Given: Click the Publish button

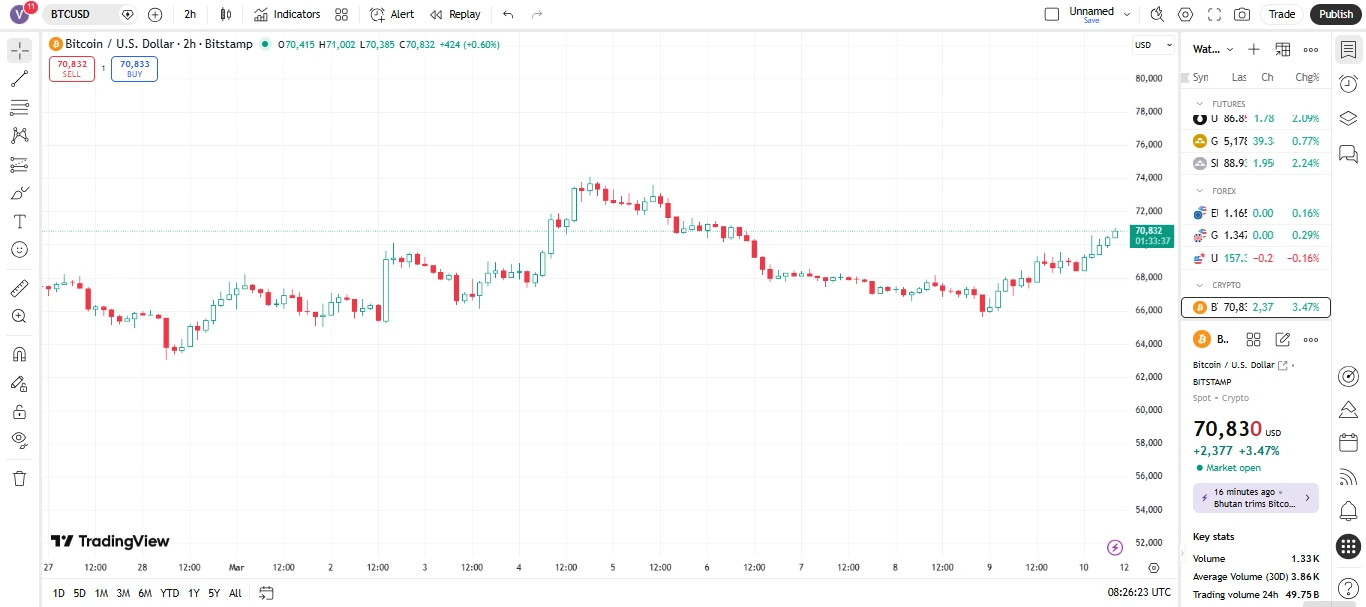Looking at the screenshot, I should (1335, 14).
